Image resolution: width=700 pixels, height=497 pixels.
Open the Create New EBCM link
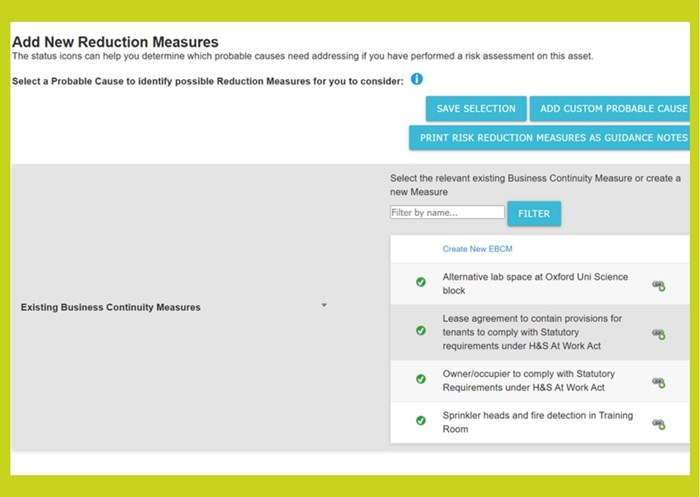(477, 249)
